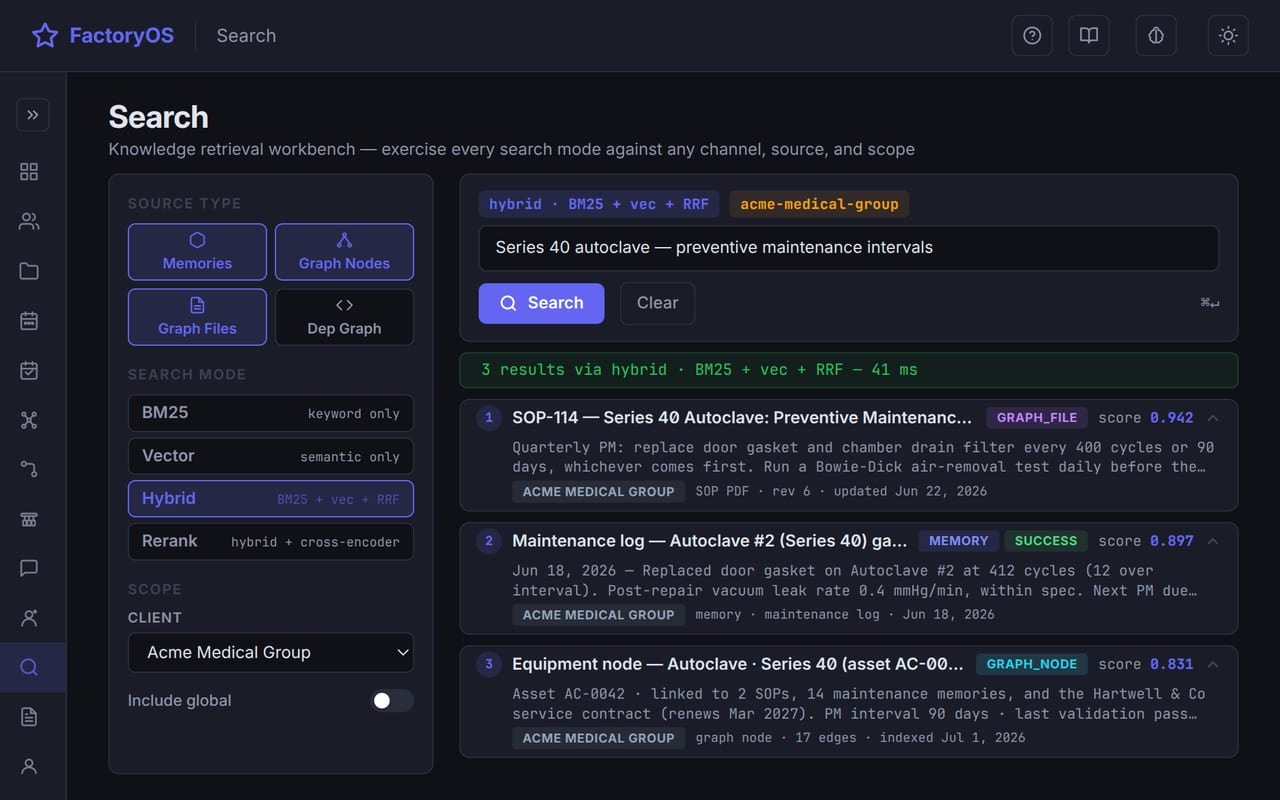Click the result rank number 3 badge
This screenshot has width=1280, height=800.
tap(488, 664)
